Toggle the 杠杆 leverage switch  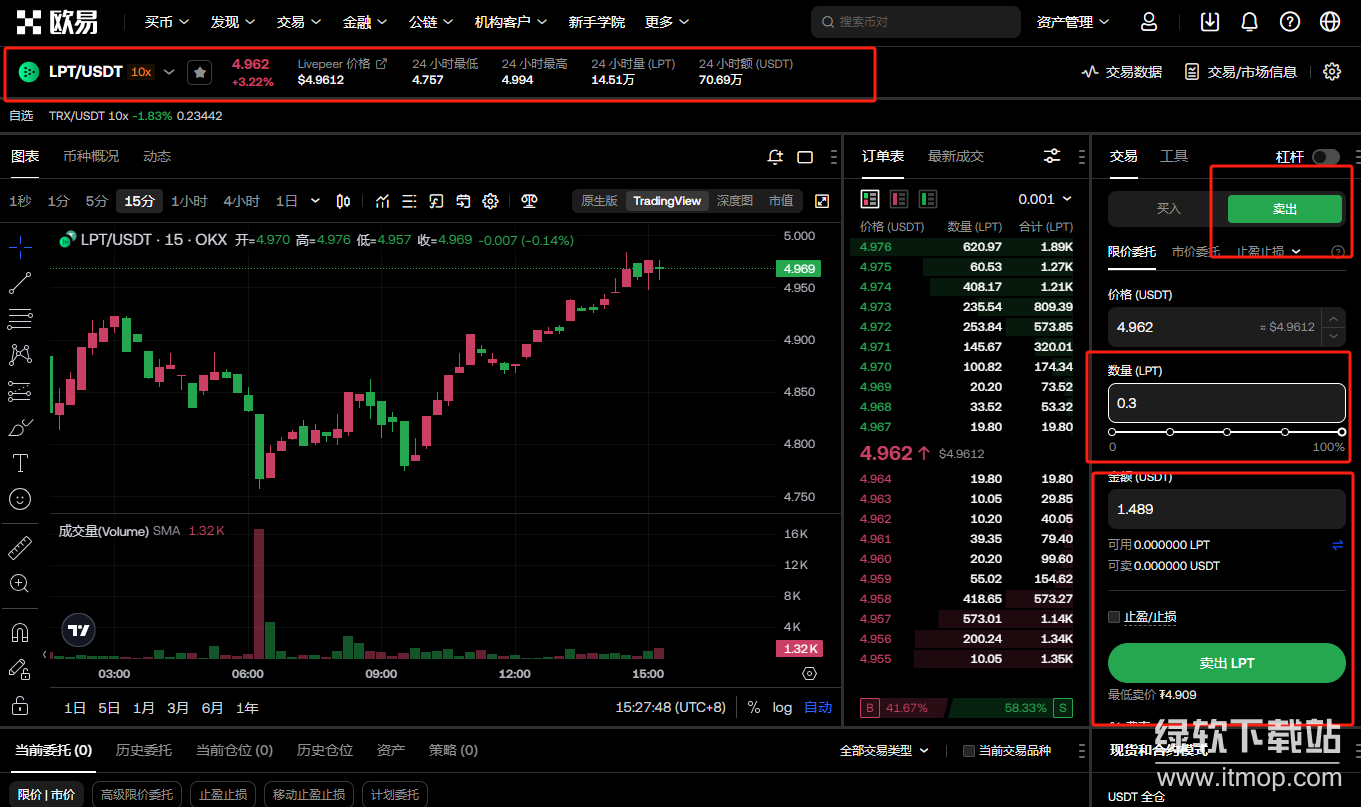(1325, 157)
